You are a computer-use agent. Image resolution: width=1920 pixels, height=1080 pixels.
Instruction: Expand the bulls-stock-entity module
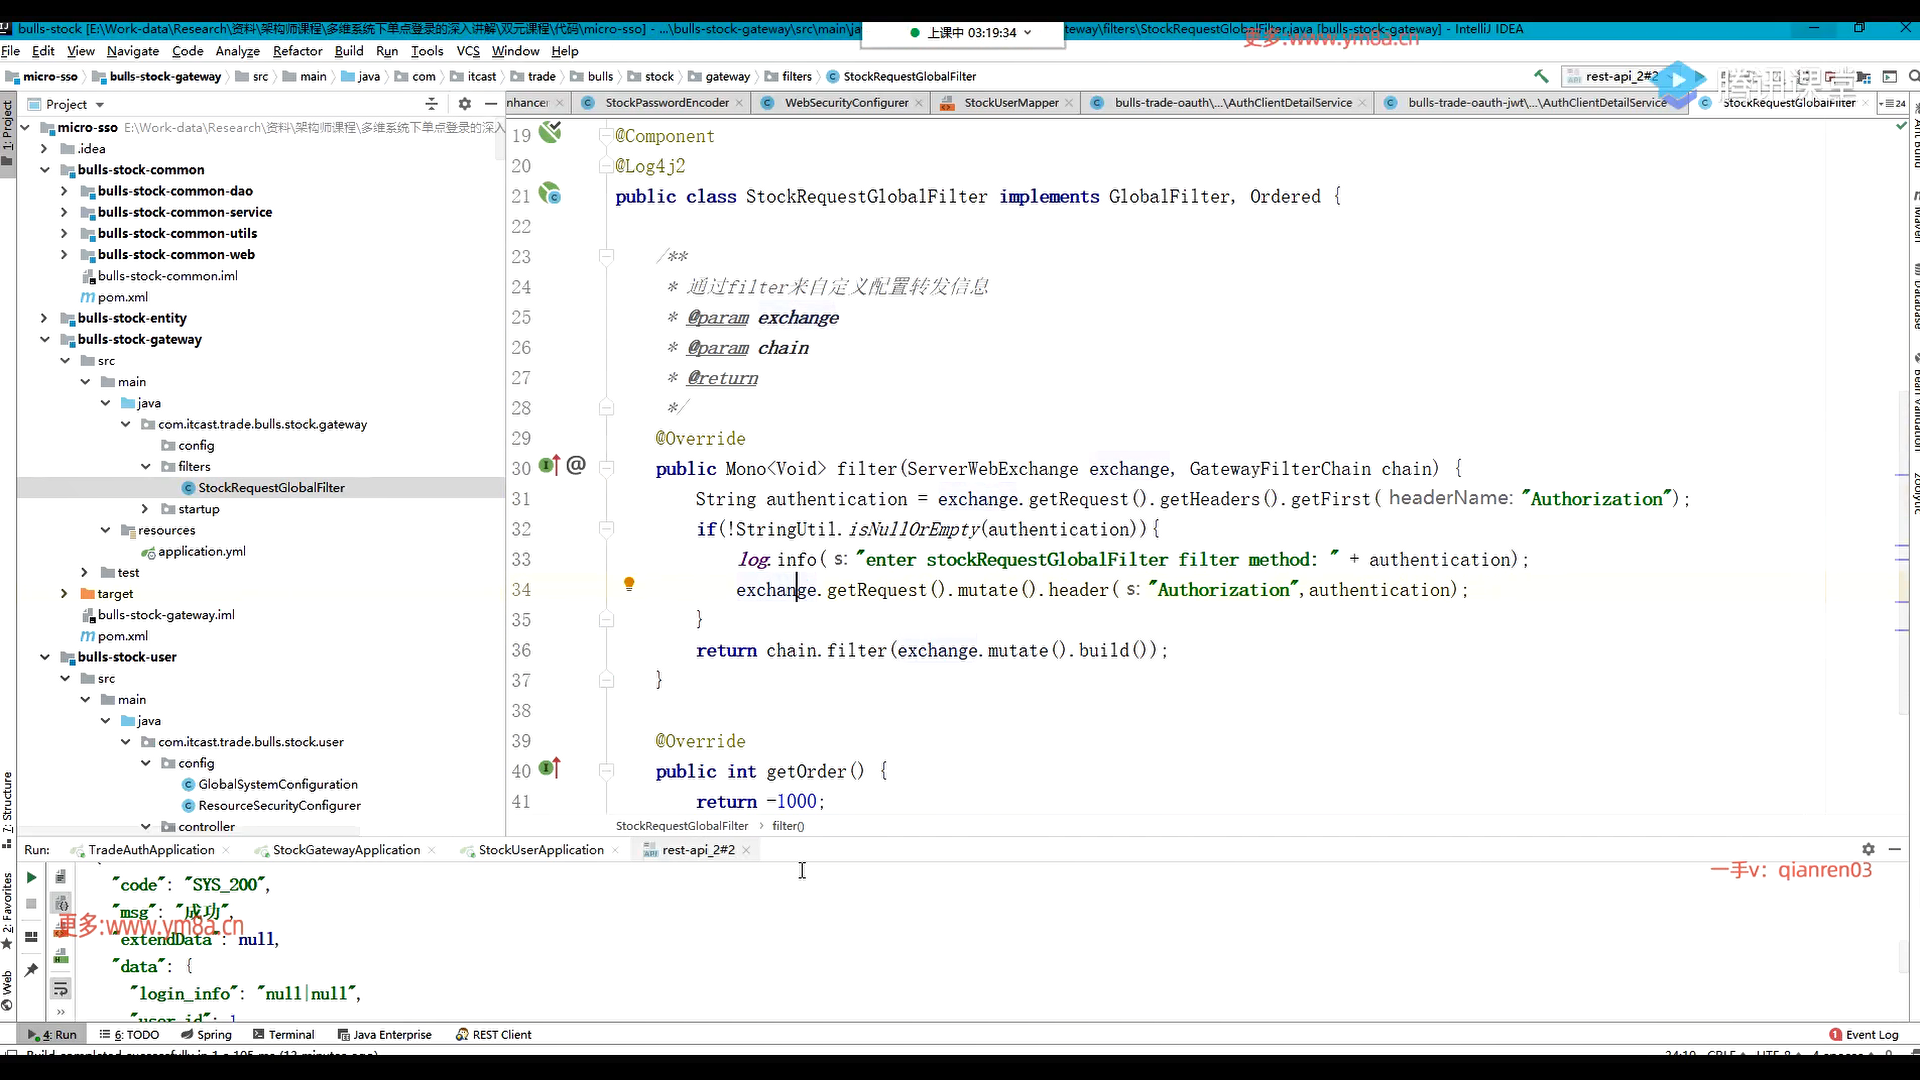44,318
